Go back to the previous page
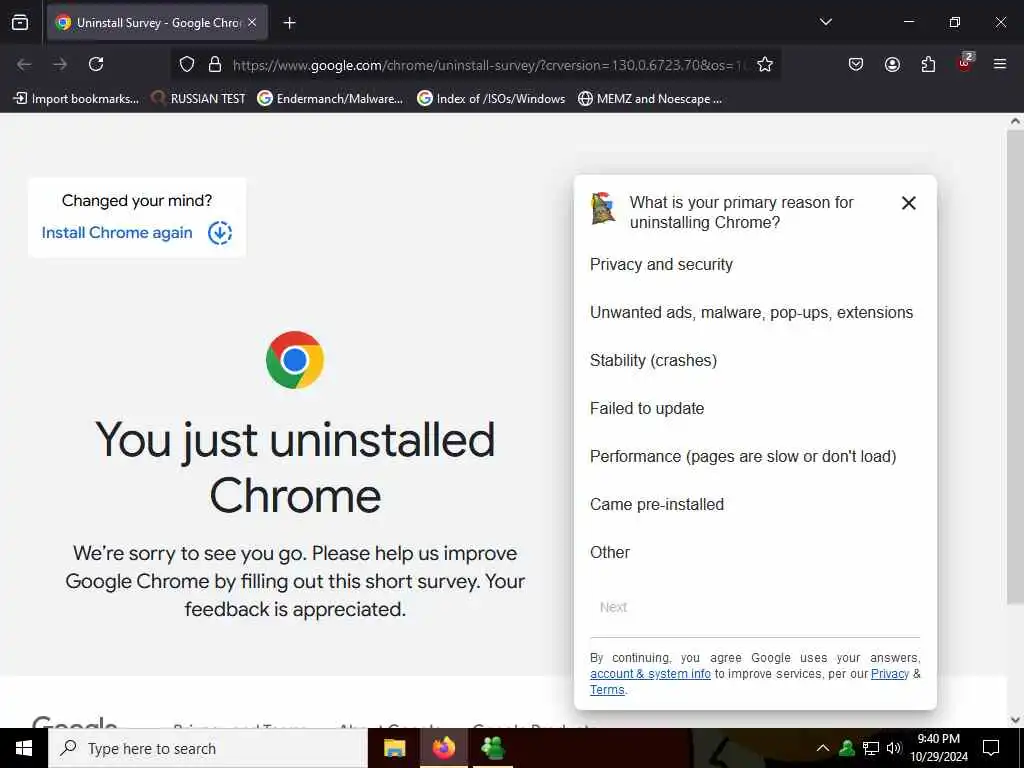 pyautogui.click(x=24, y=64)
